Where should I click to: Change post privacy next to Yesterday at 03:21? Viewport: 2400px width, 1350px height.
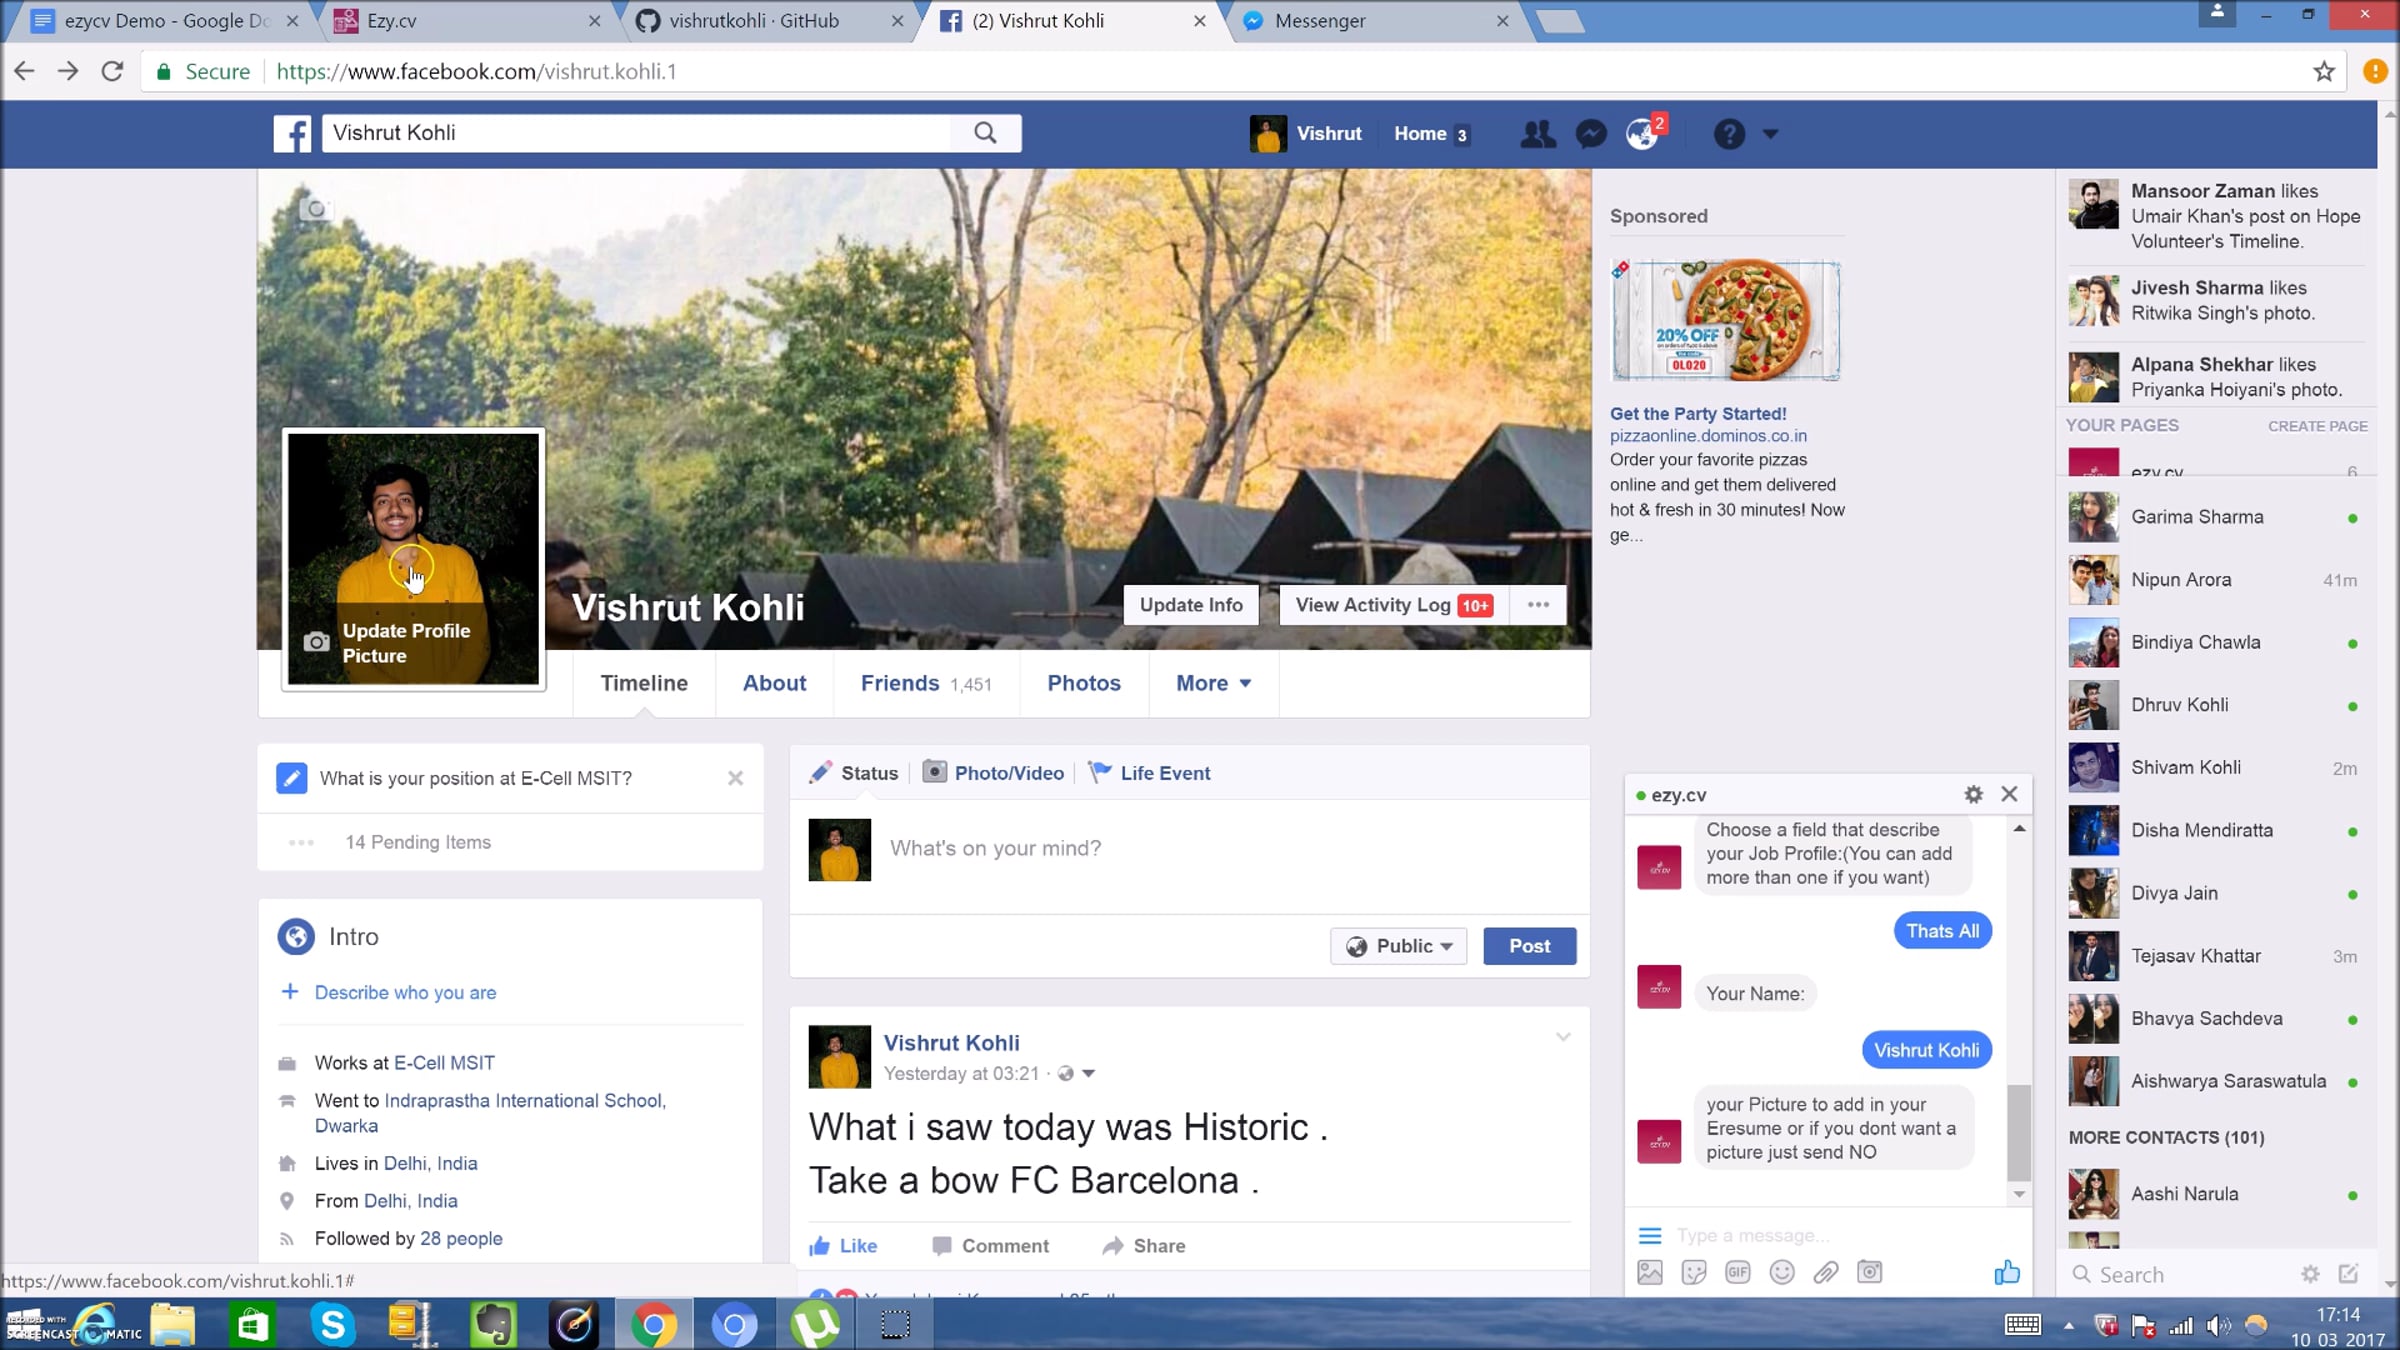pyautogui.click(x=1076, y=1074)
